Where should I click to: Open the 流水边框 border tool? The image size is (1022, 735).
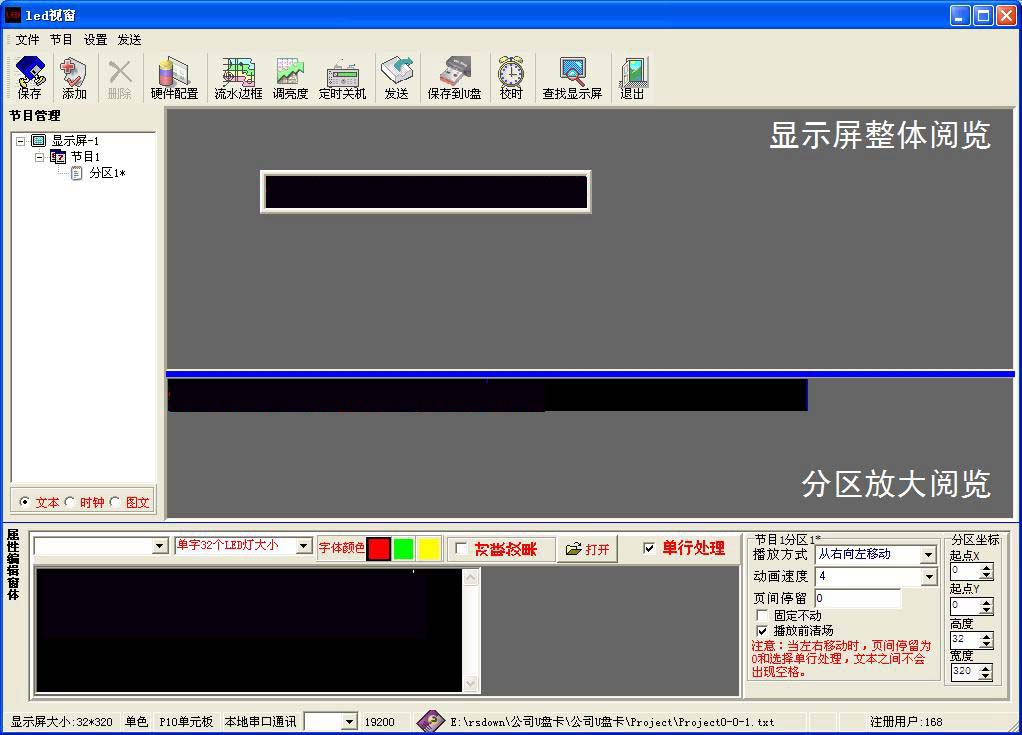point(238,78)
